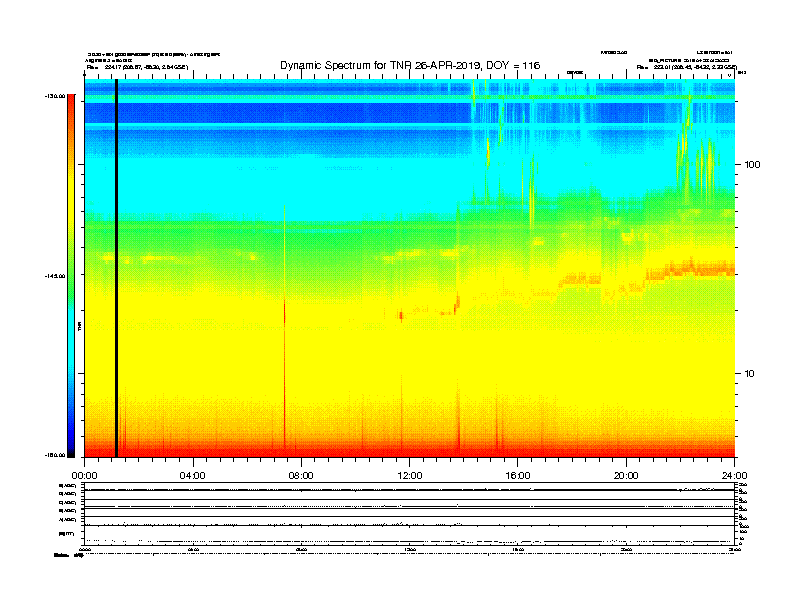Click the -145.00 color scale label

click(x=55, y=276)
